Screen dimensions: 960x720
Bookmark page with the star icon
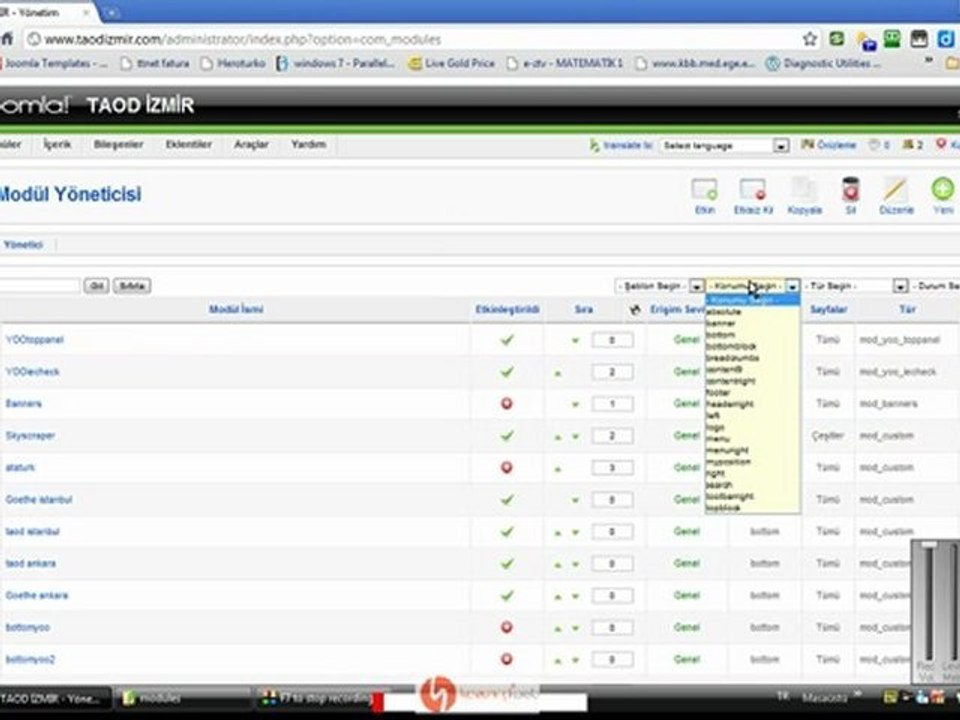click(809, 39)
